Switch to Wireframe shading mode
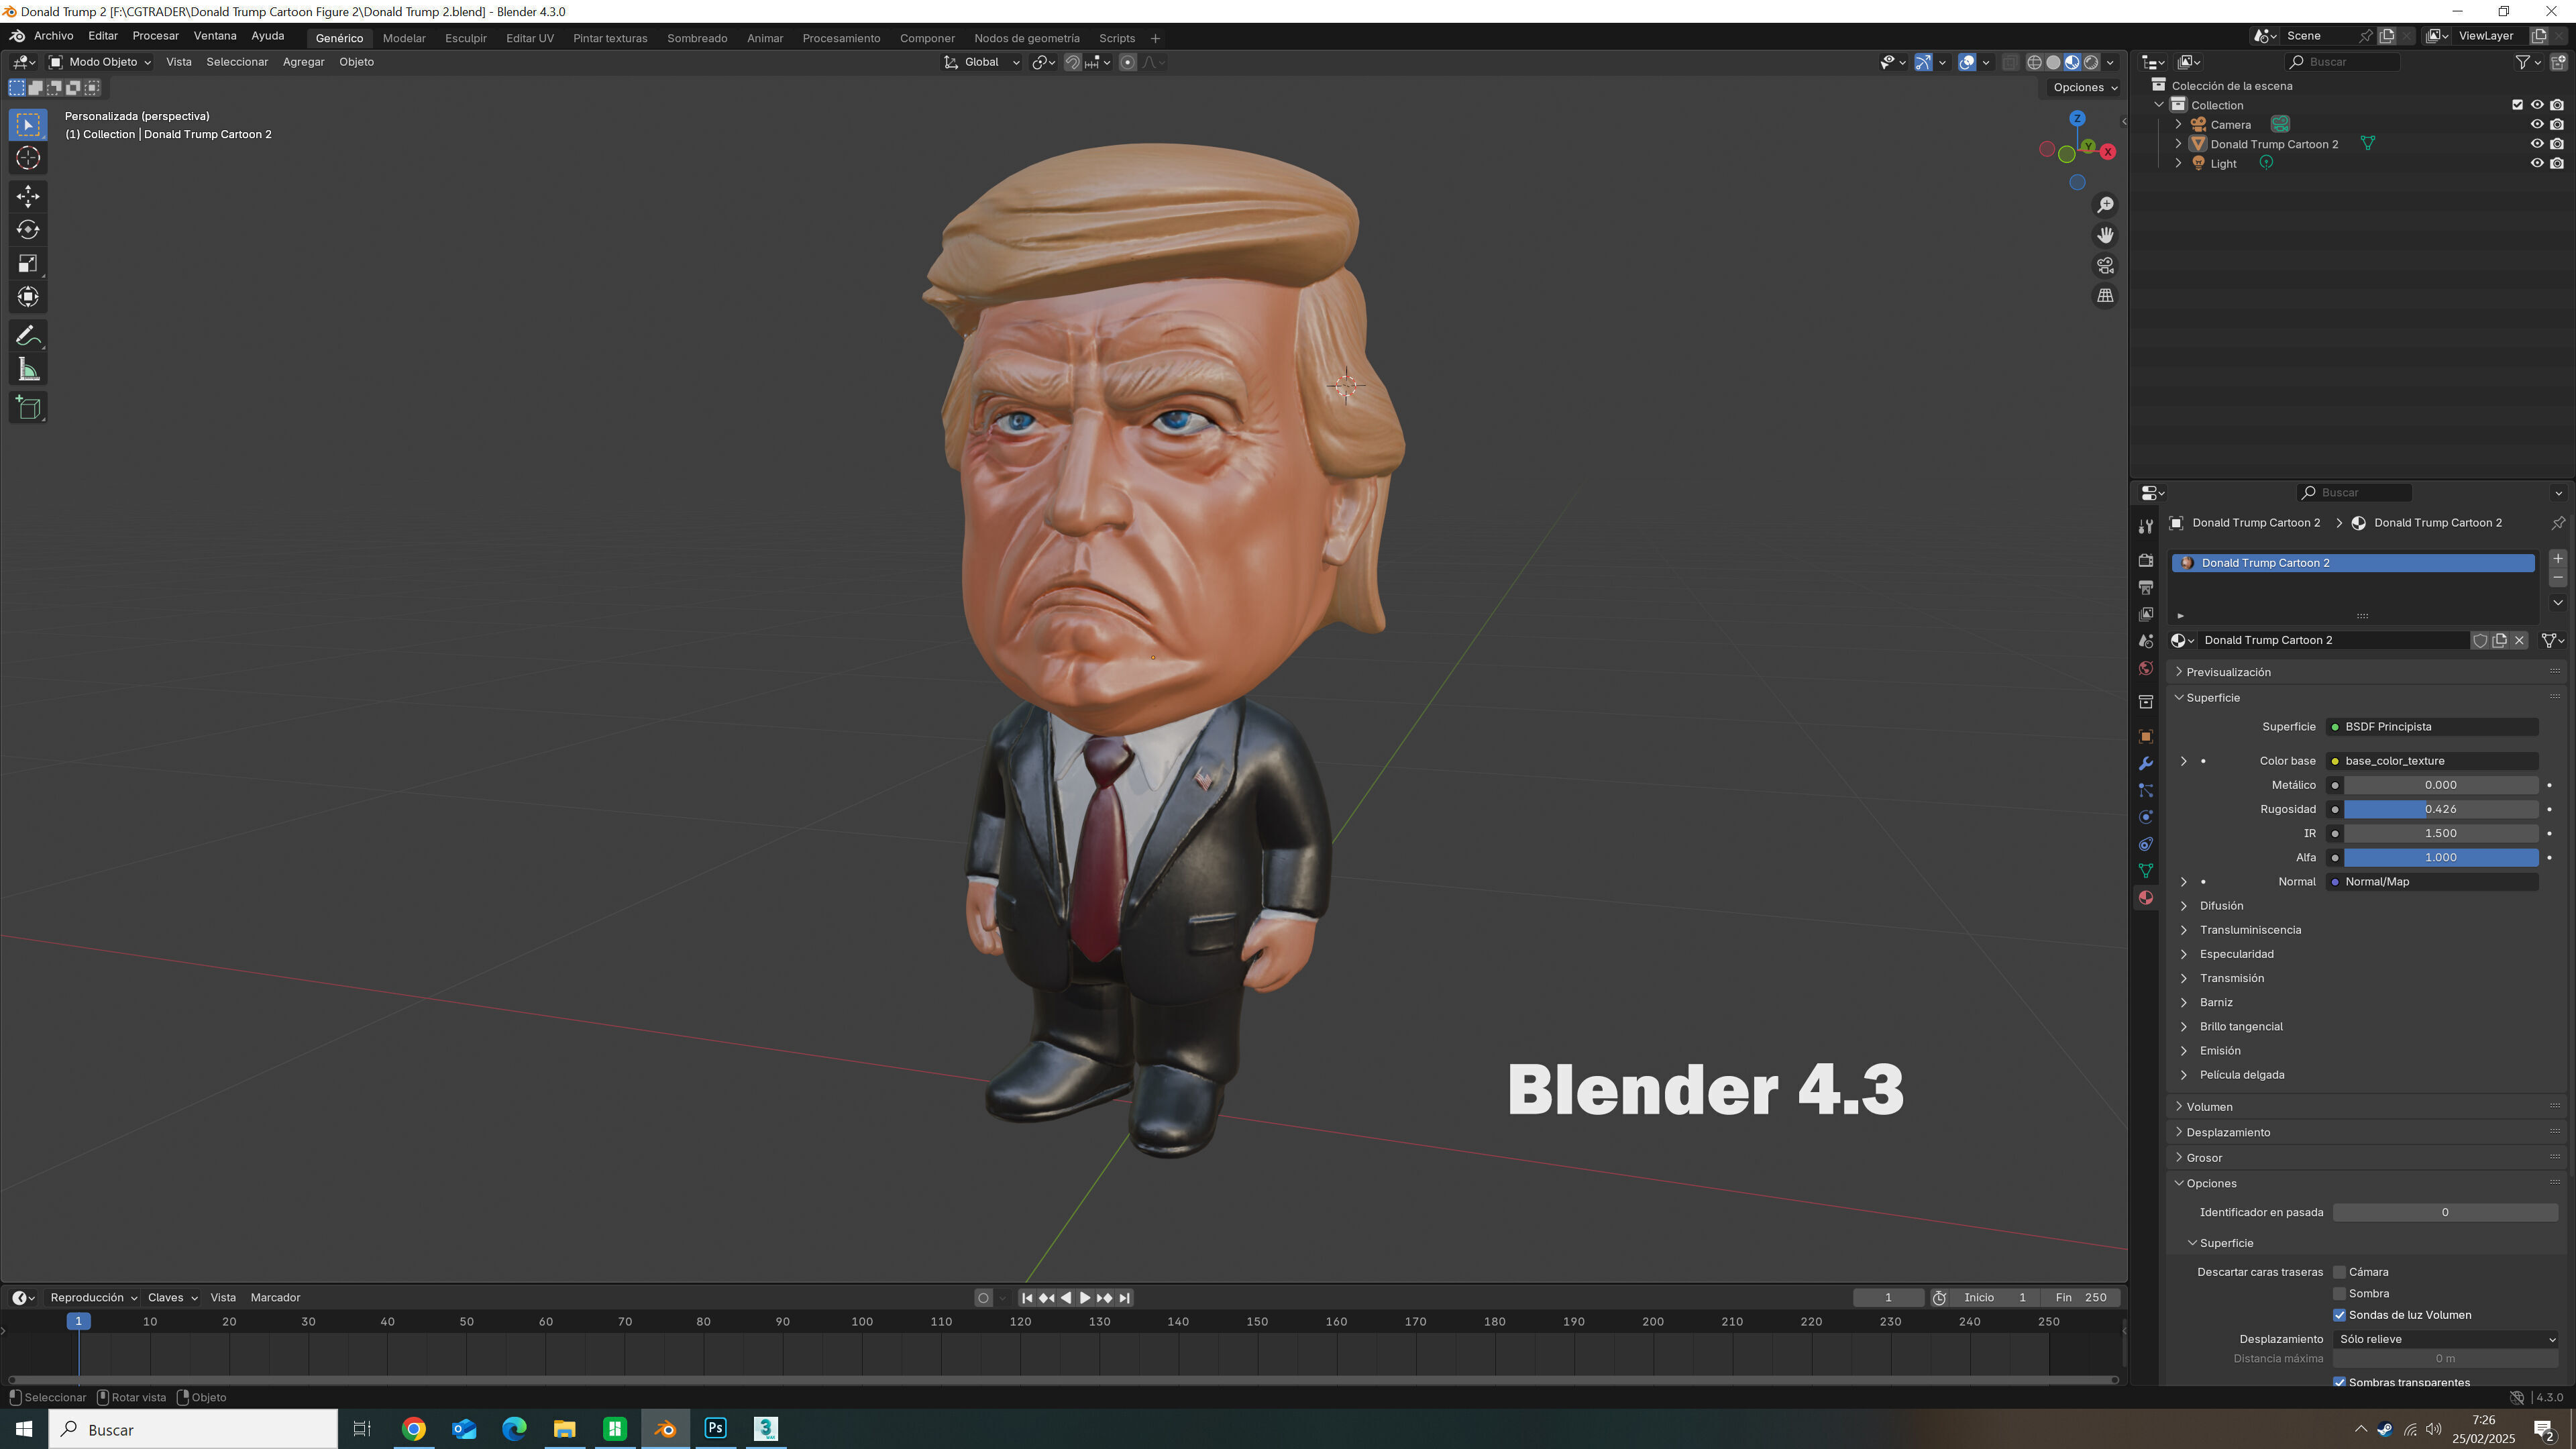 [x=2034, y=62]
